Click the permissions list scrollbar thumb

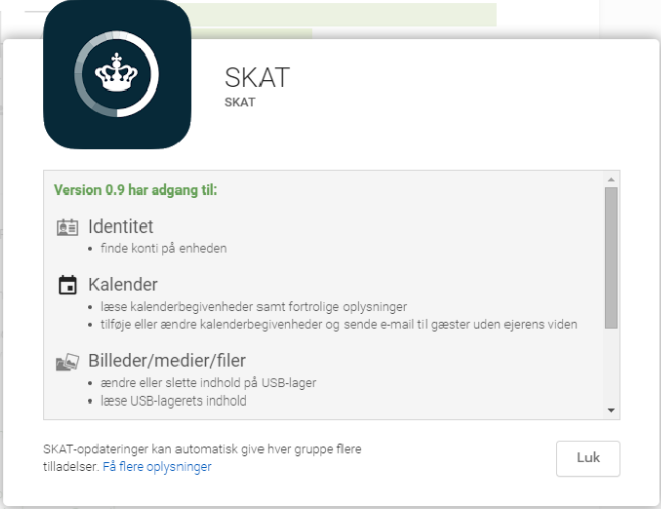(x=611, y=258)
